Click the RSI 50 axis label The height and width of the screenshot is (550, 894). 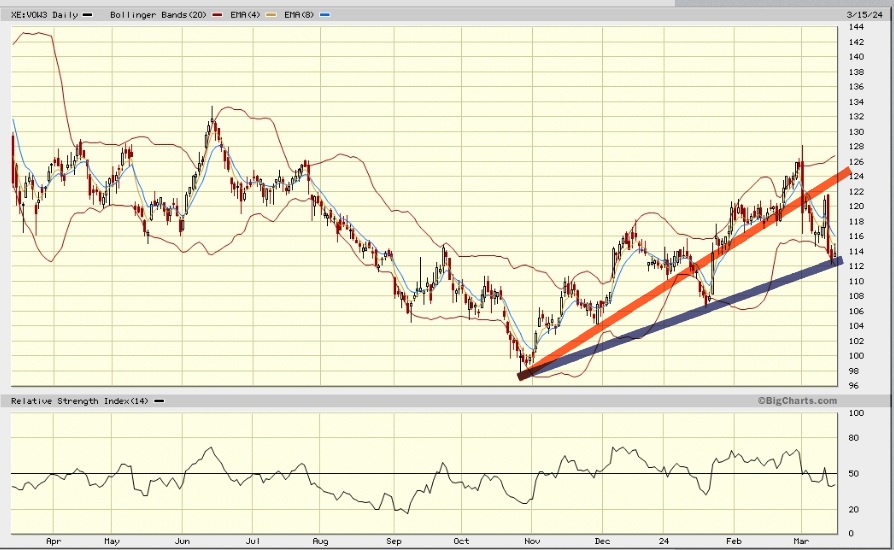854,474
